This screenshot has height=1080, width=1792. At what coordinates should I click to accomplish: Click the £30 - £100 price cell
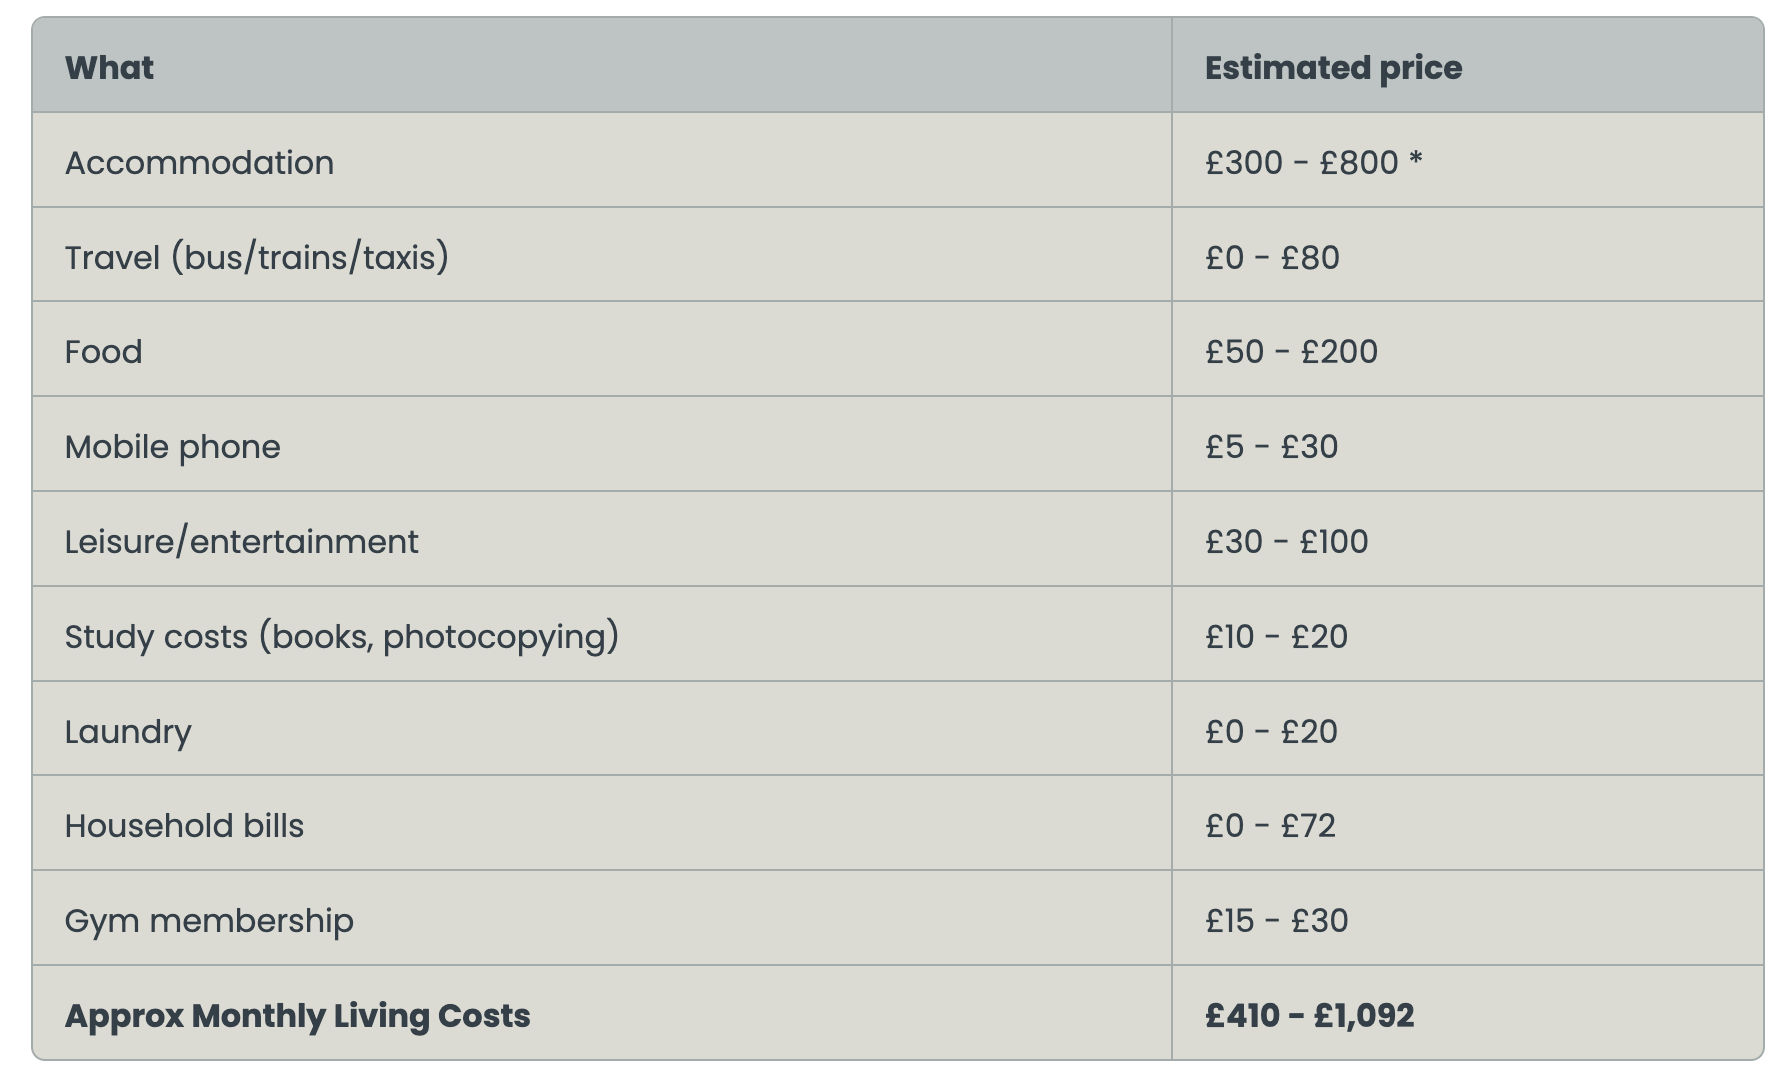point(1286,542)
